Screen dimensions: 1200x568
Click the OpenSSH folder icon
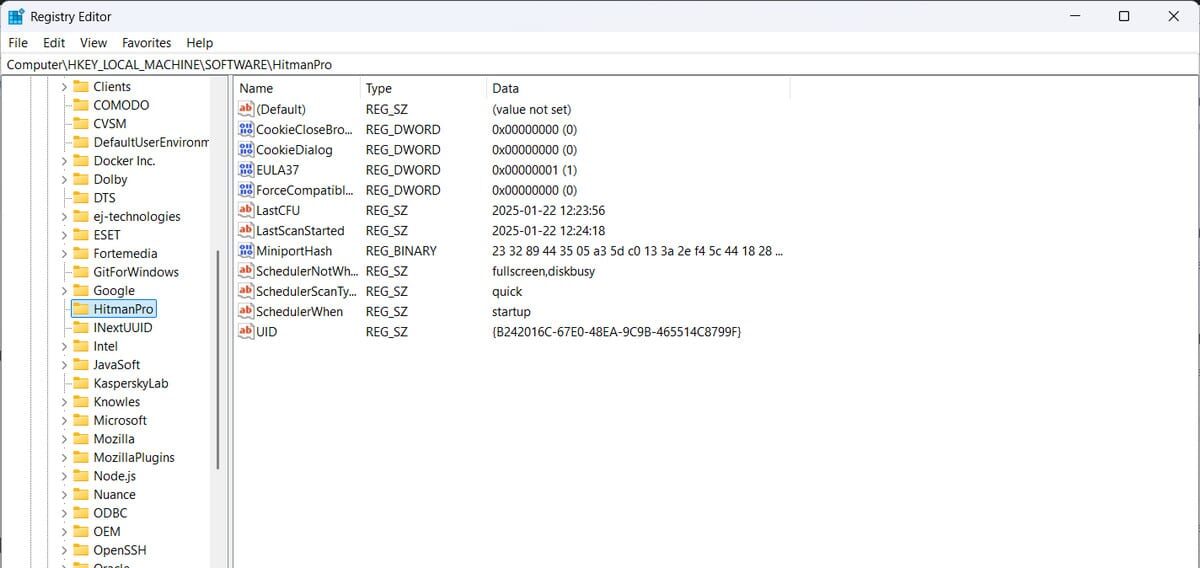point(82,550)
